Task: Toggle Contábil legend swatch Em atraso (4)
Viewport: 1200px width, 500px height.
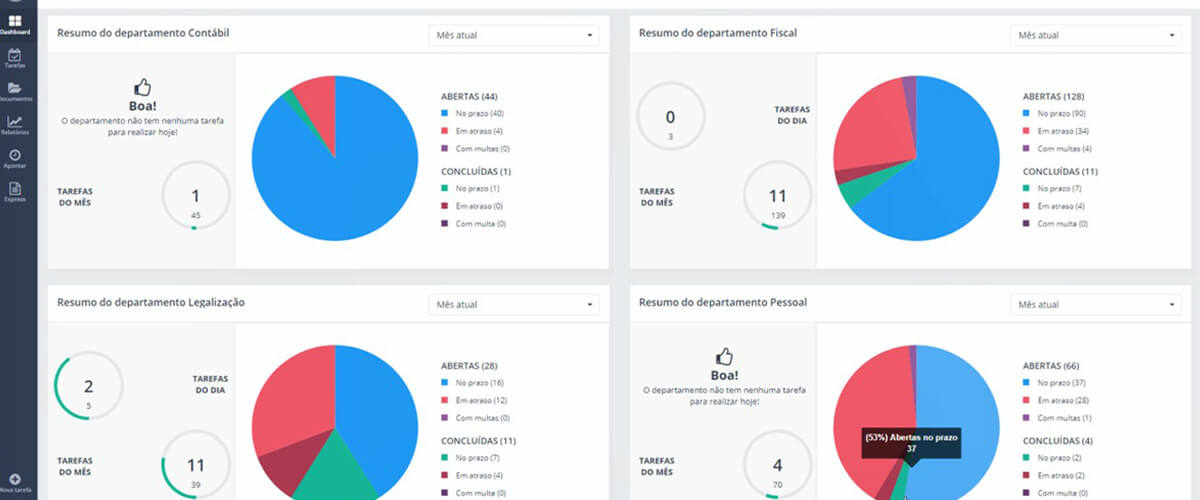Action: tap(445, 131)
